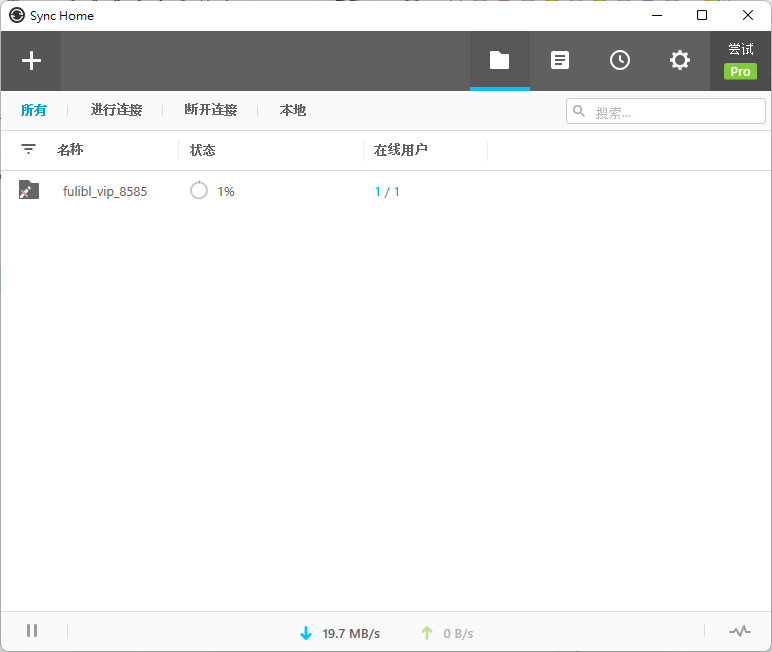
Task: Click the fulibl_vip_8585 folder icon
Action: point(29,190)
